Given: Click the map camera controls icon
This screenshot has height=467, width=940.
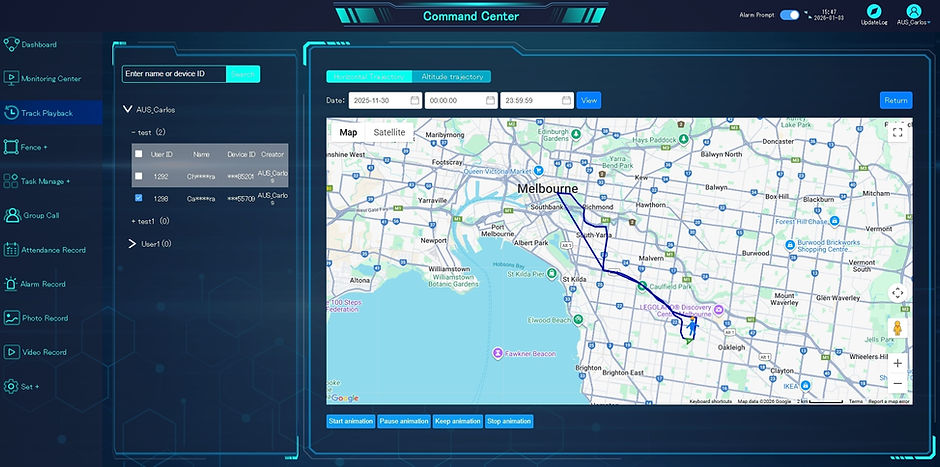Looking at the screenshot, I should click(897, 293).
